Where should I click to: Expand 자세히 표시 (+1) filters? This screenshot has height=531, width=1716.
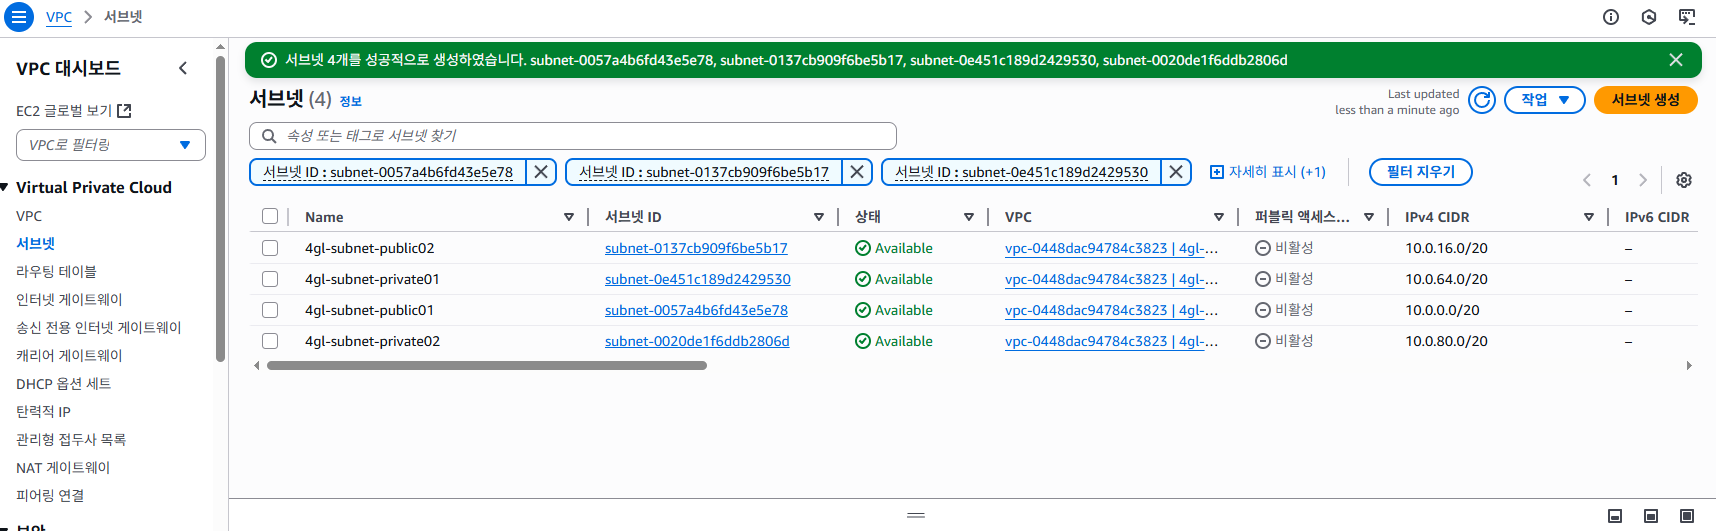click(1267, 172)
